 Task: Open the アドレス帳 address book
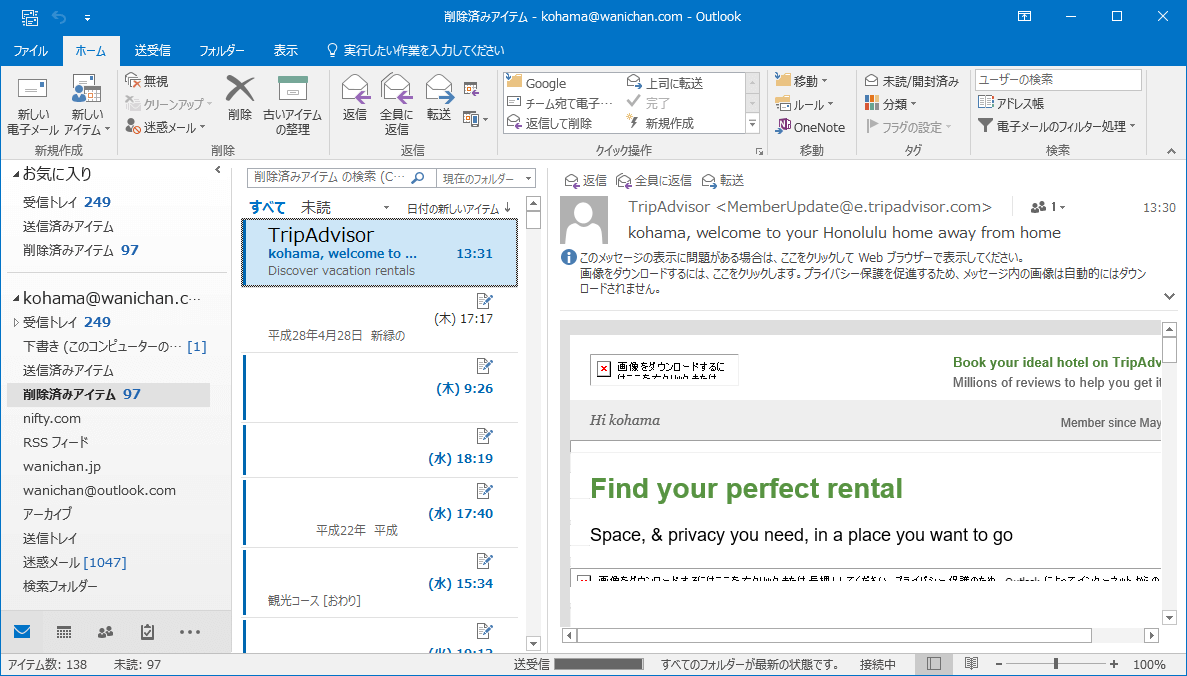pos(1011,103)
